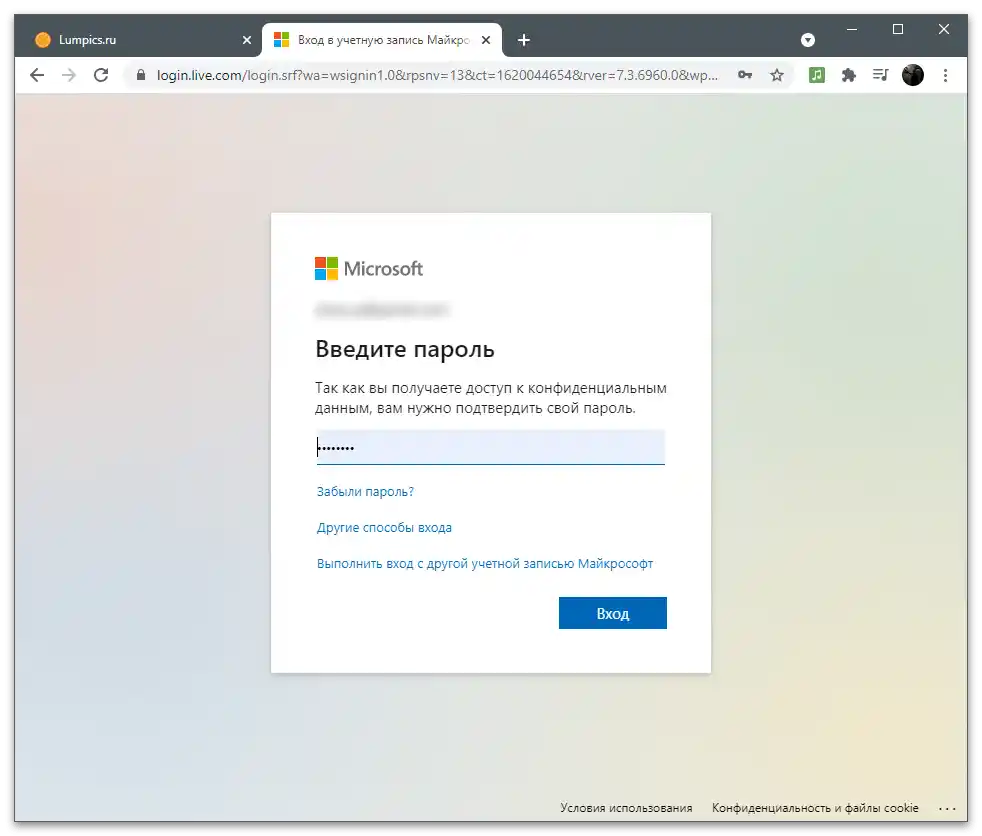Image resolution: width=982 pixels, height=836 pixels.
Task: Click the address bar URL
Action: coord(437,75)
